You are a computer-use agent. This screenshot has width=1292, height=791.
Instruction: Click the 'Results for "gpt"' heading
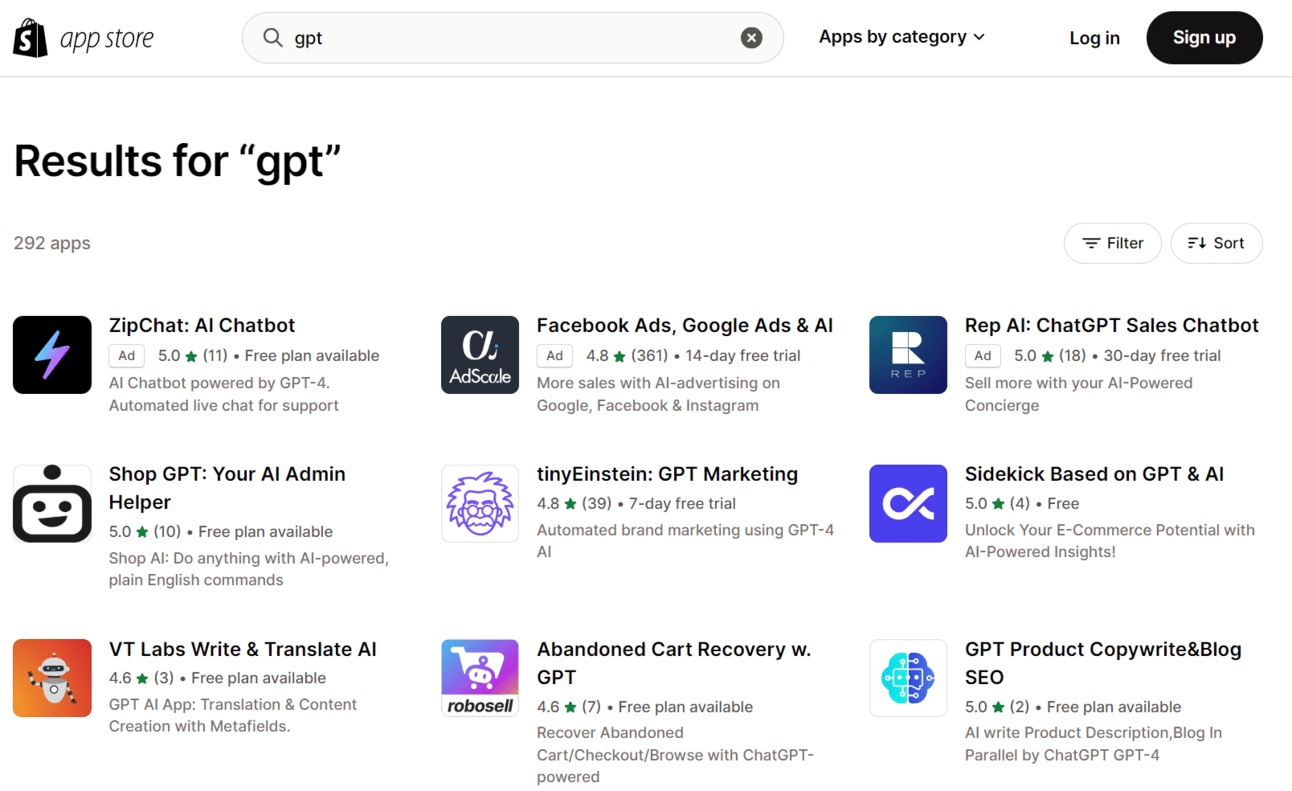(x=178, y=161)
